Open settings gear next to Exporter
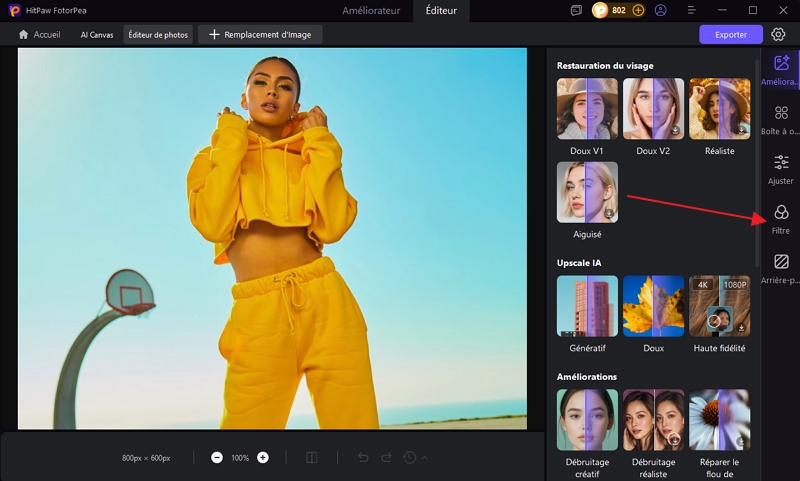Image resolution: width=800 pixels, height=481 pixels. click(778, 34)
